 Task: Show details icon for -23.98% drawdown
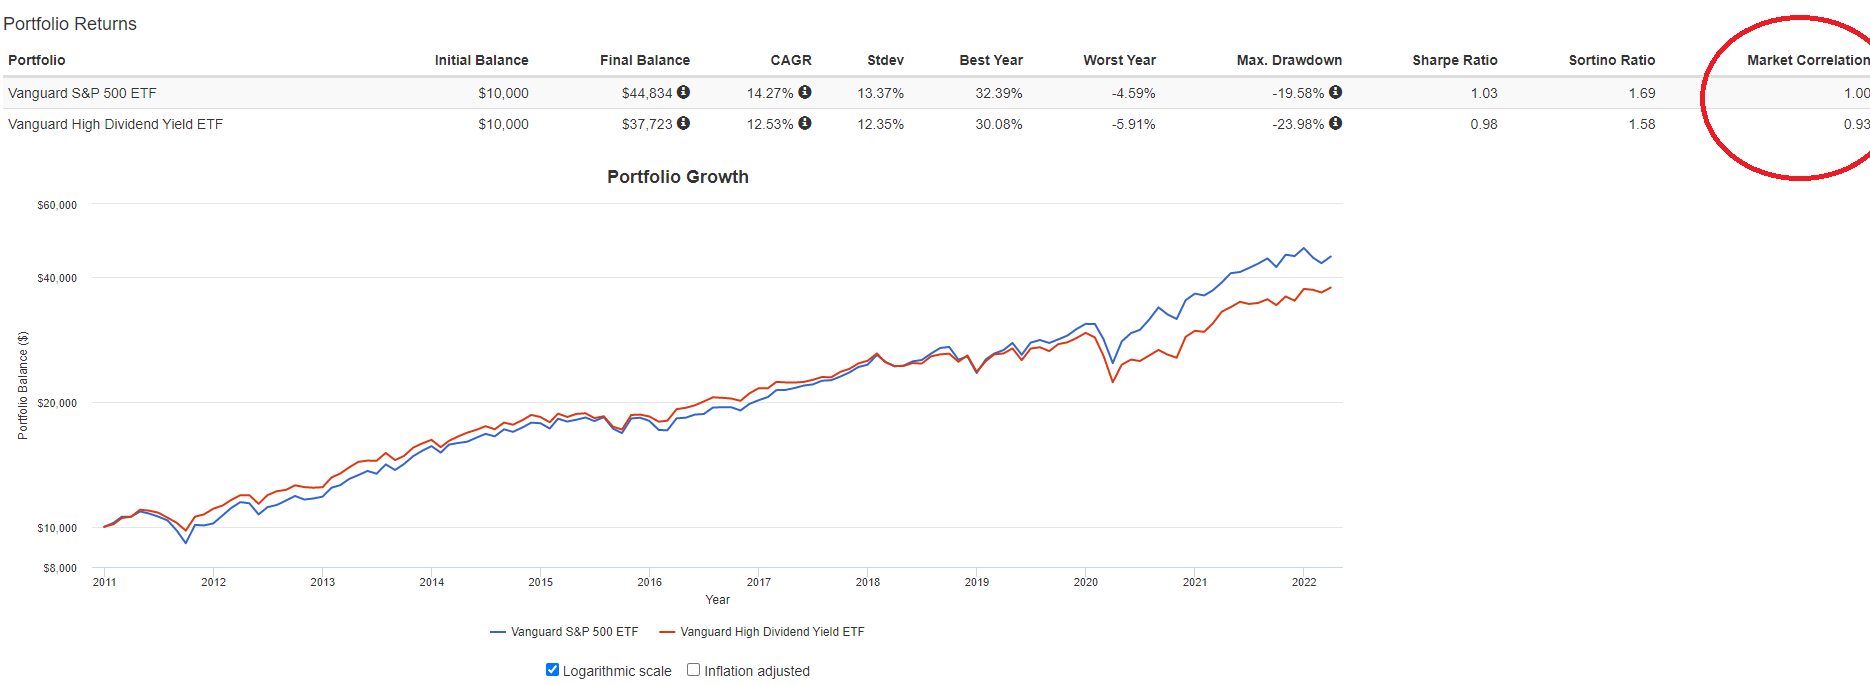pyautogui.click(x=1335, y=123)
